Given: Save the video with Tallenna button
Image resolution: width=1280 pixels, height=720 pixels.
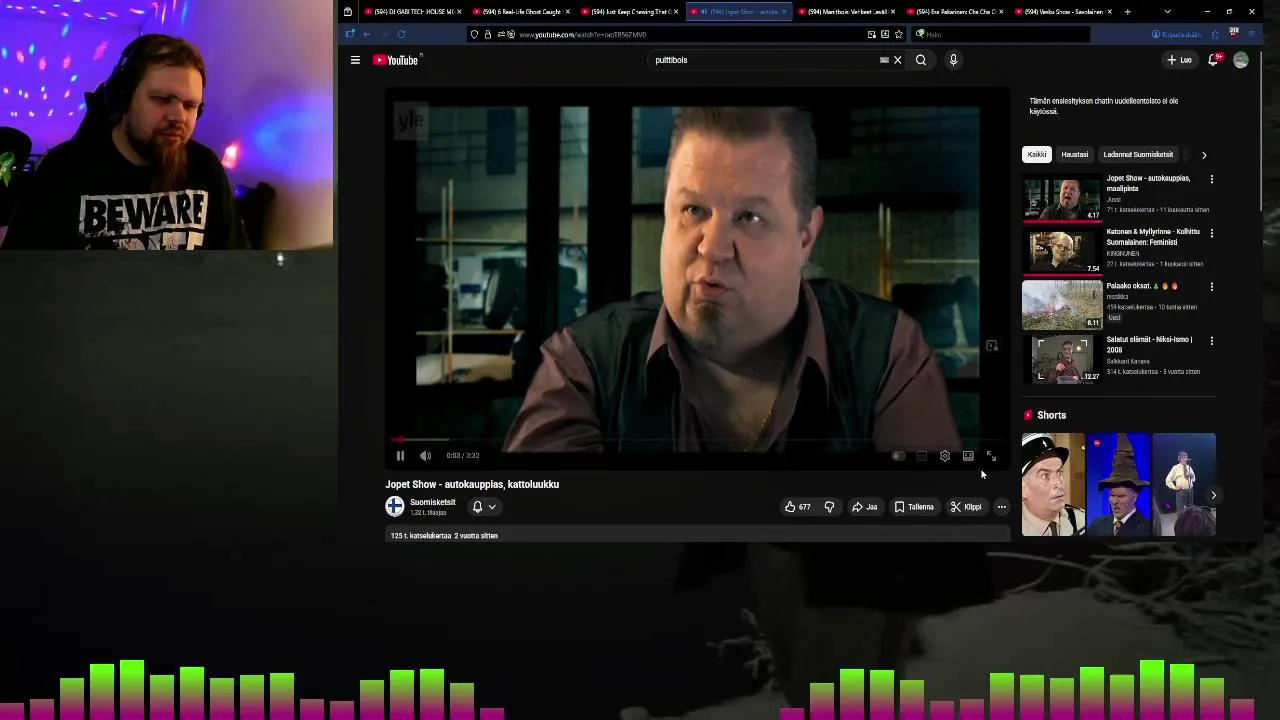Looking at the screenshot, I should [x=914, y=507].
